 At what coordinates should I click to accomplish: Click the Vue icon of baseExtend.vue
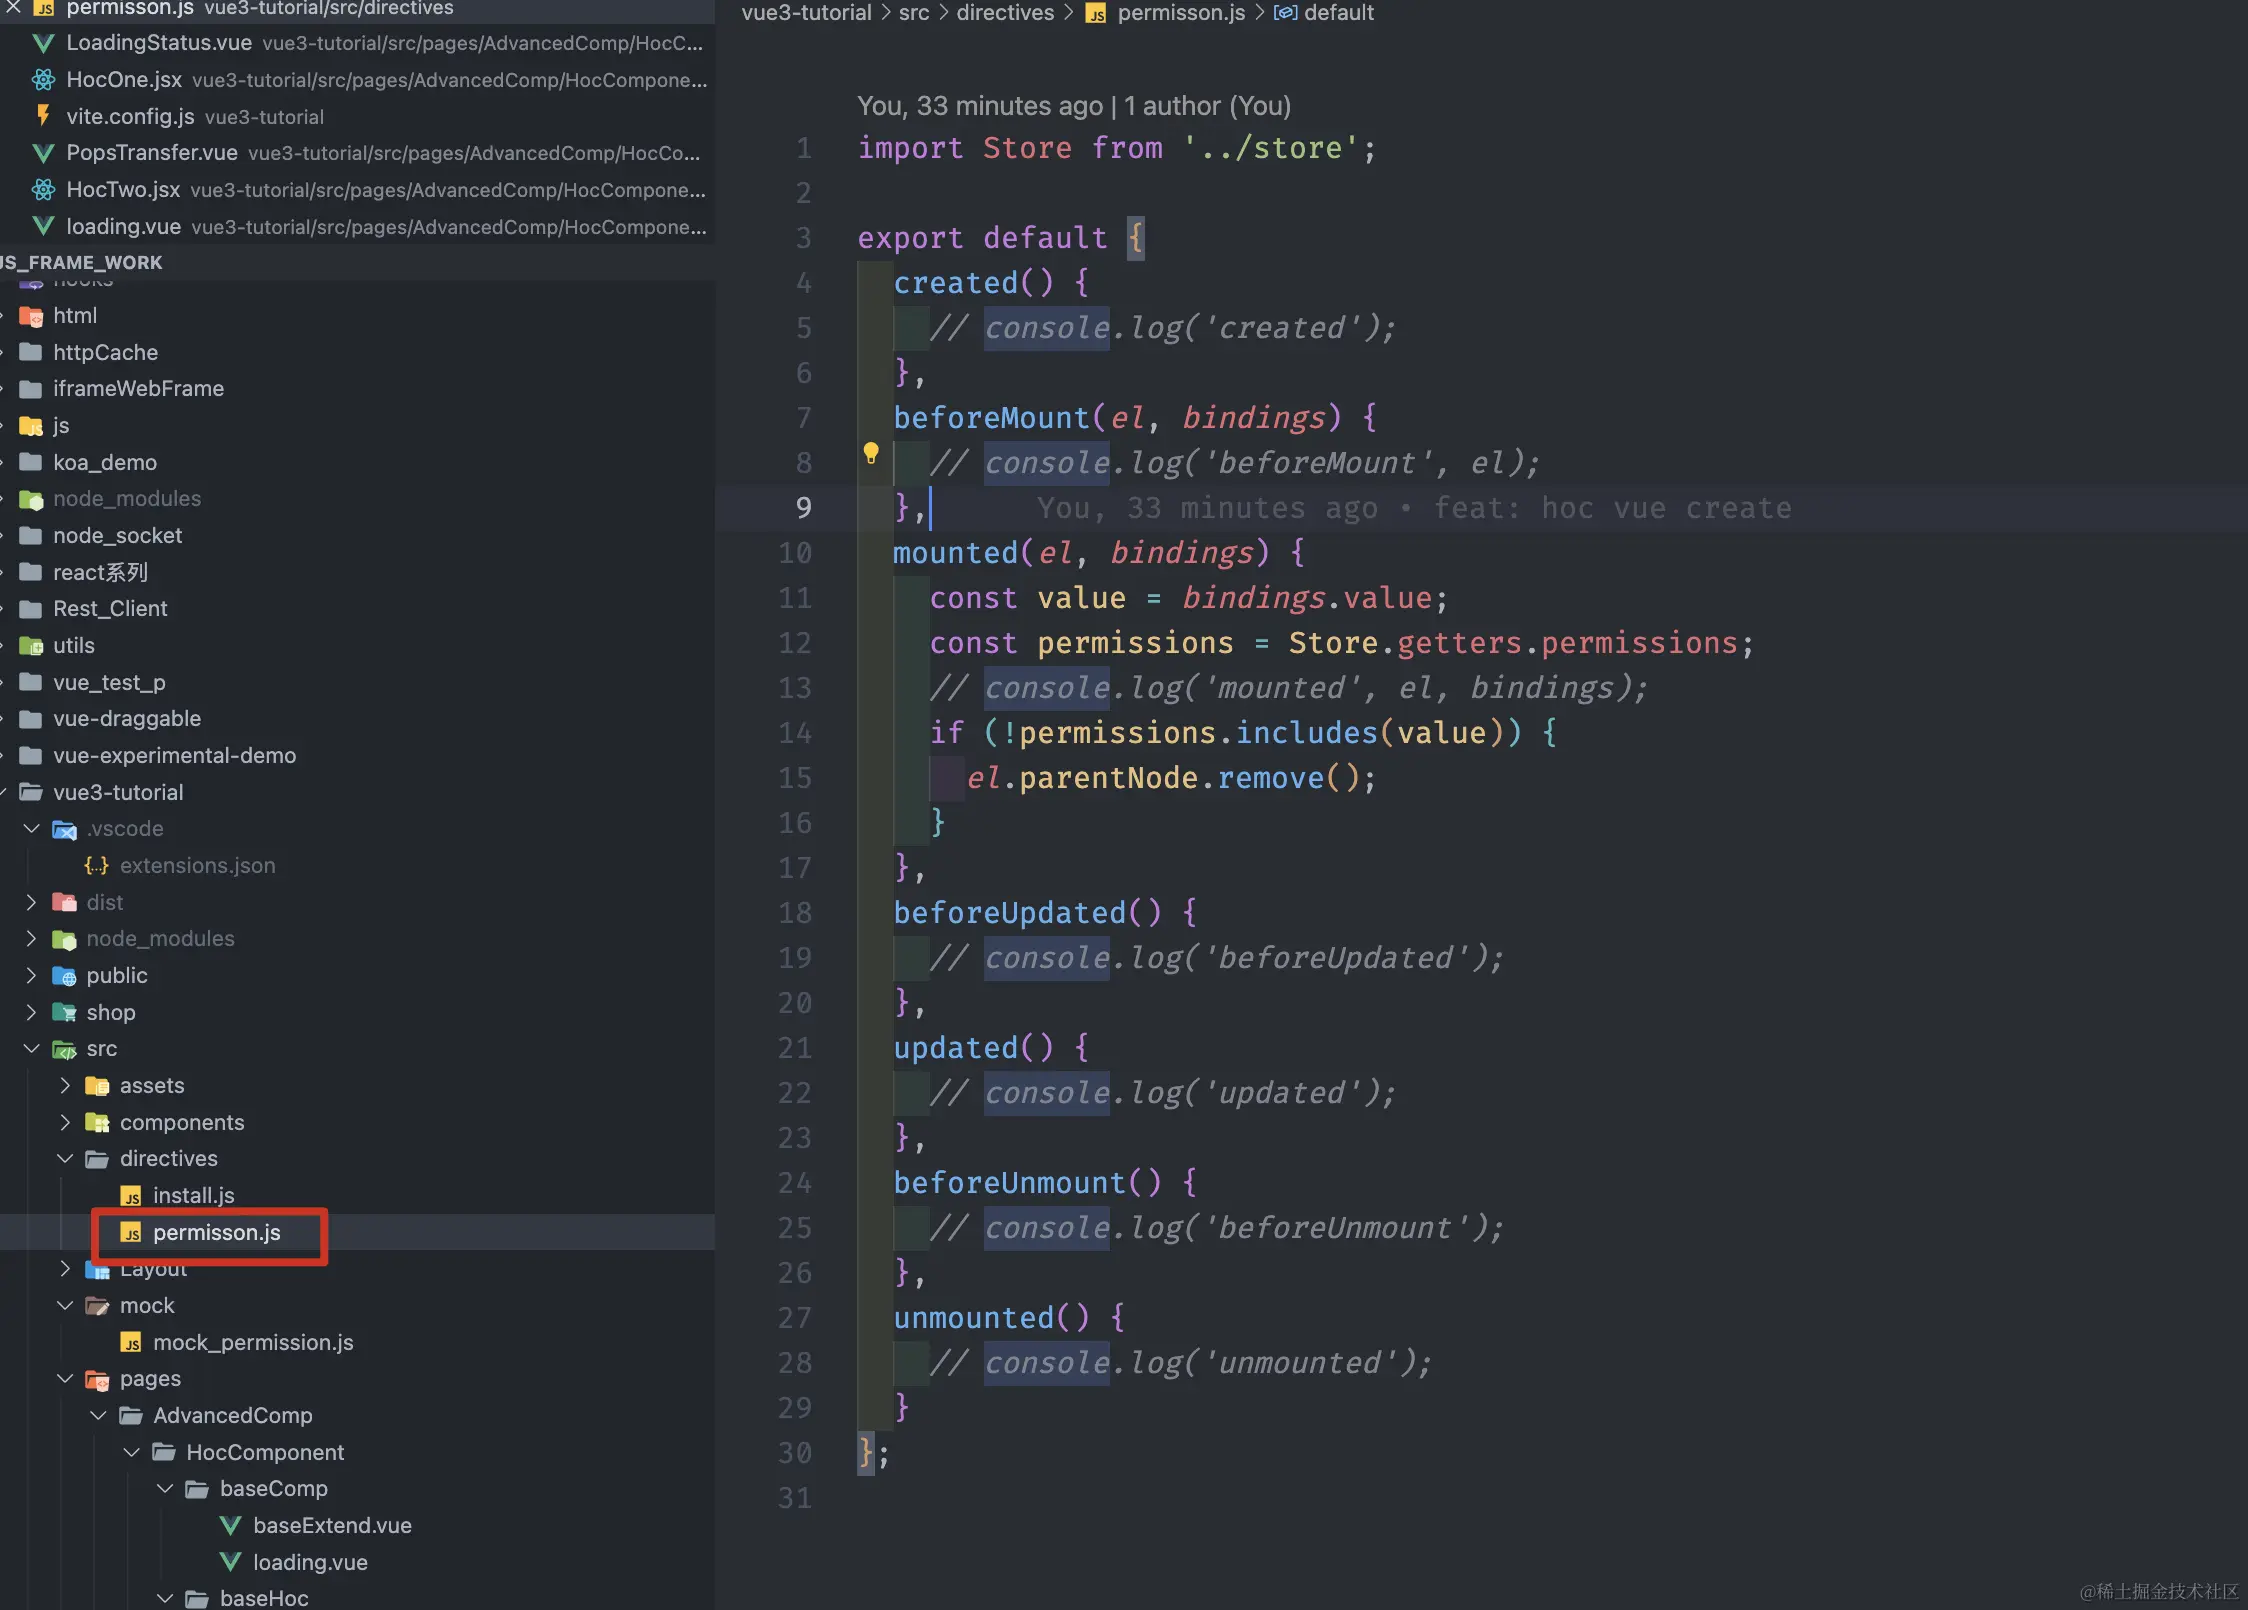pyautogui.click(x=230, y=1526)
